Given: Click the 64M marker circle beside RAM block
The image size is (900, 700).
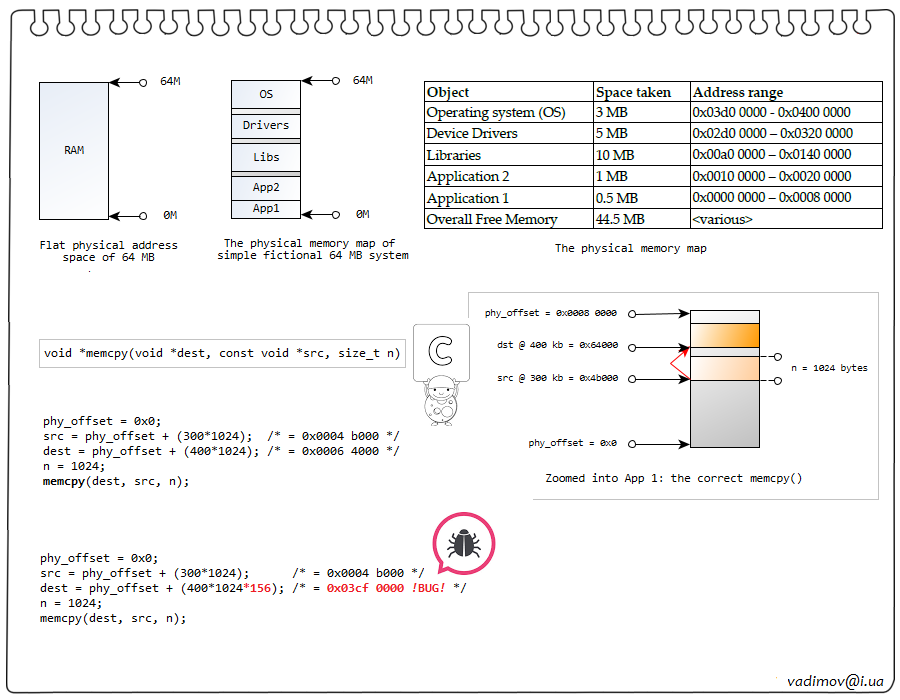Looking at the screenshot, I should tap(143, 81).
